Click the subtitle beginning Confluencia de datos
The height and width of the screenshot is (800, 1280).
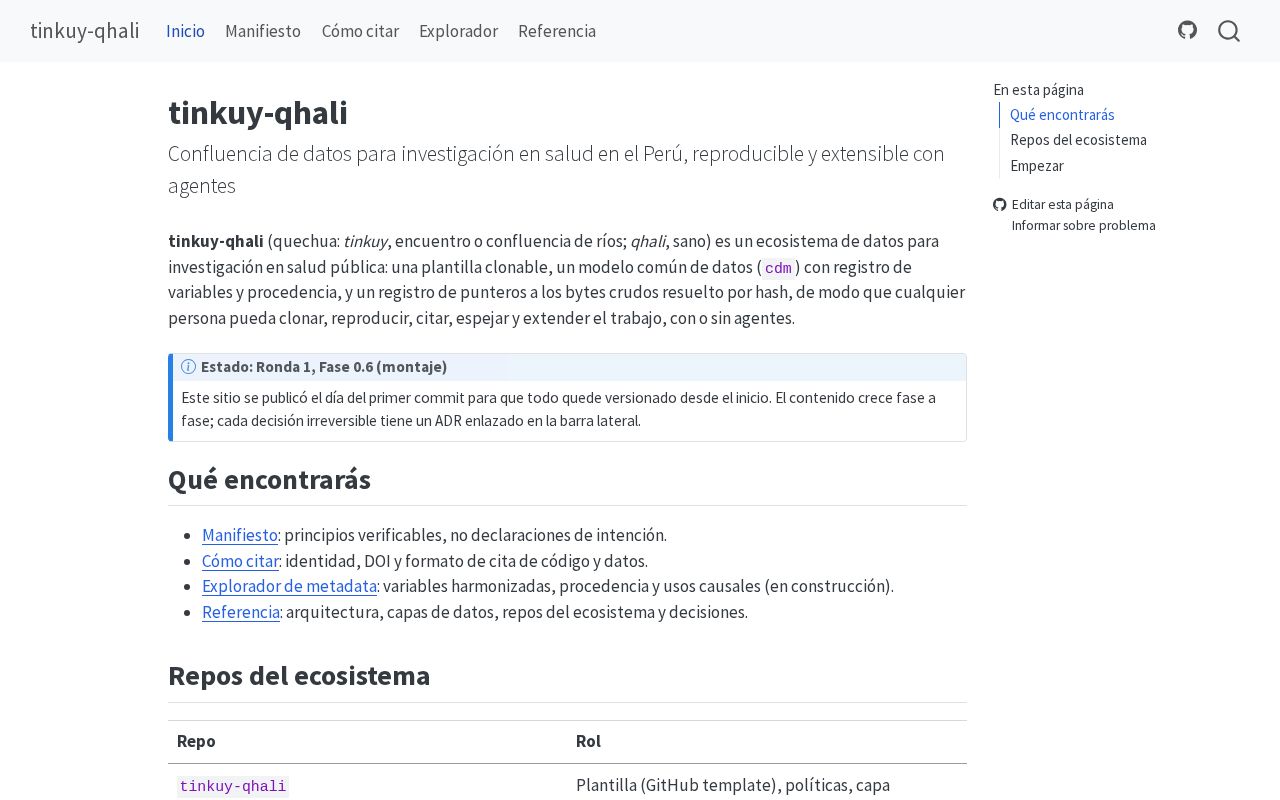(556, 170)
